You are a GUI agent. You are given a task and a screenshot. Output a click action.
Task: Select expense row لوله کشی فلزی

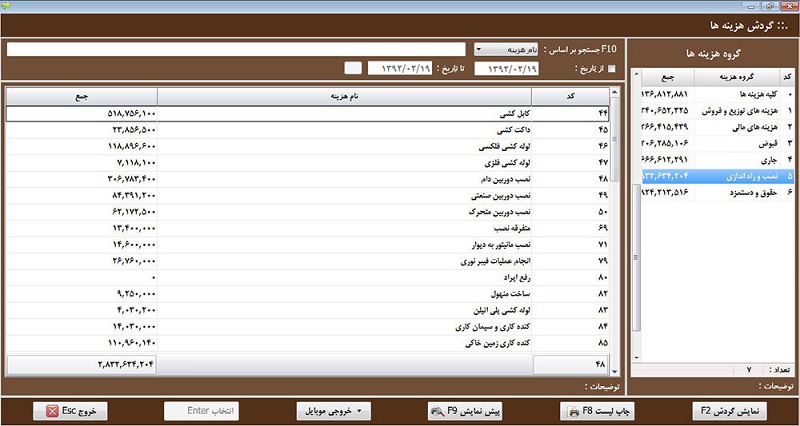click(x=308, y=163)
